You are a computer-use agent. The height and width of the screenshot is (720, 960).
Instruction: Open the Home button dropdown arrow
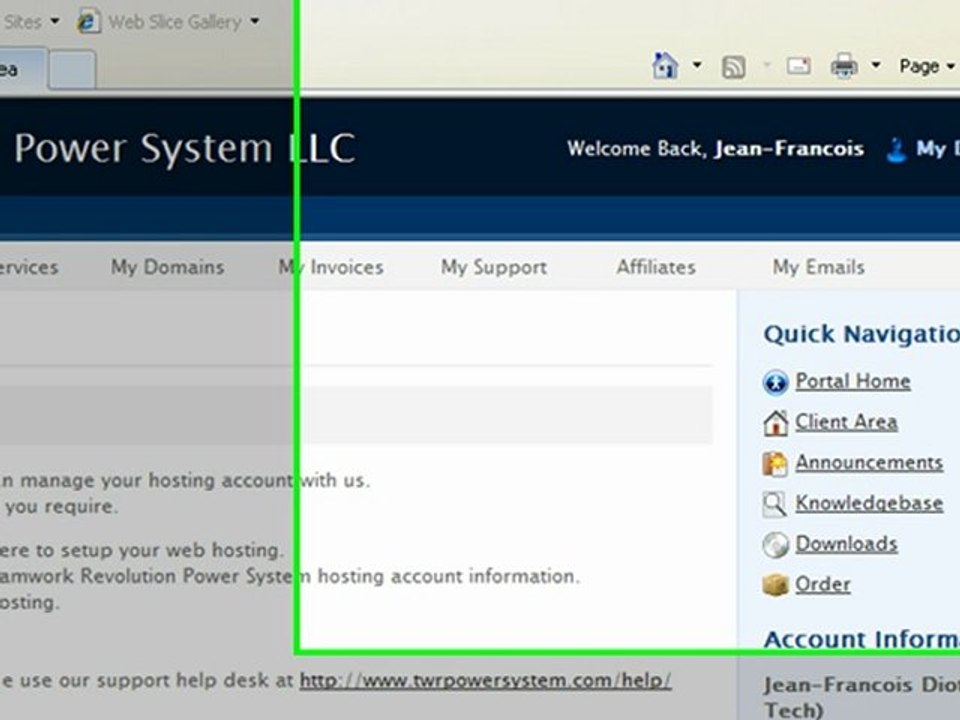697,65
